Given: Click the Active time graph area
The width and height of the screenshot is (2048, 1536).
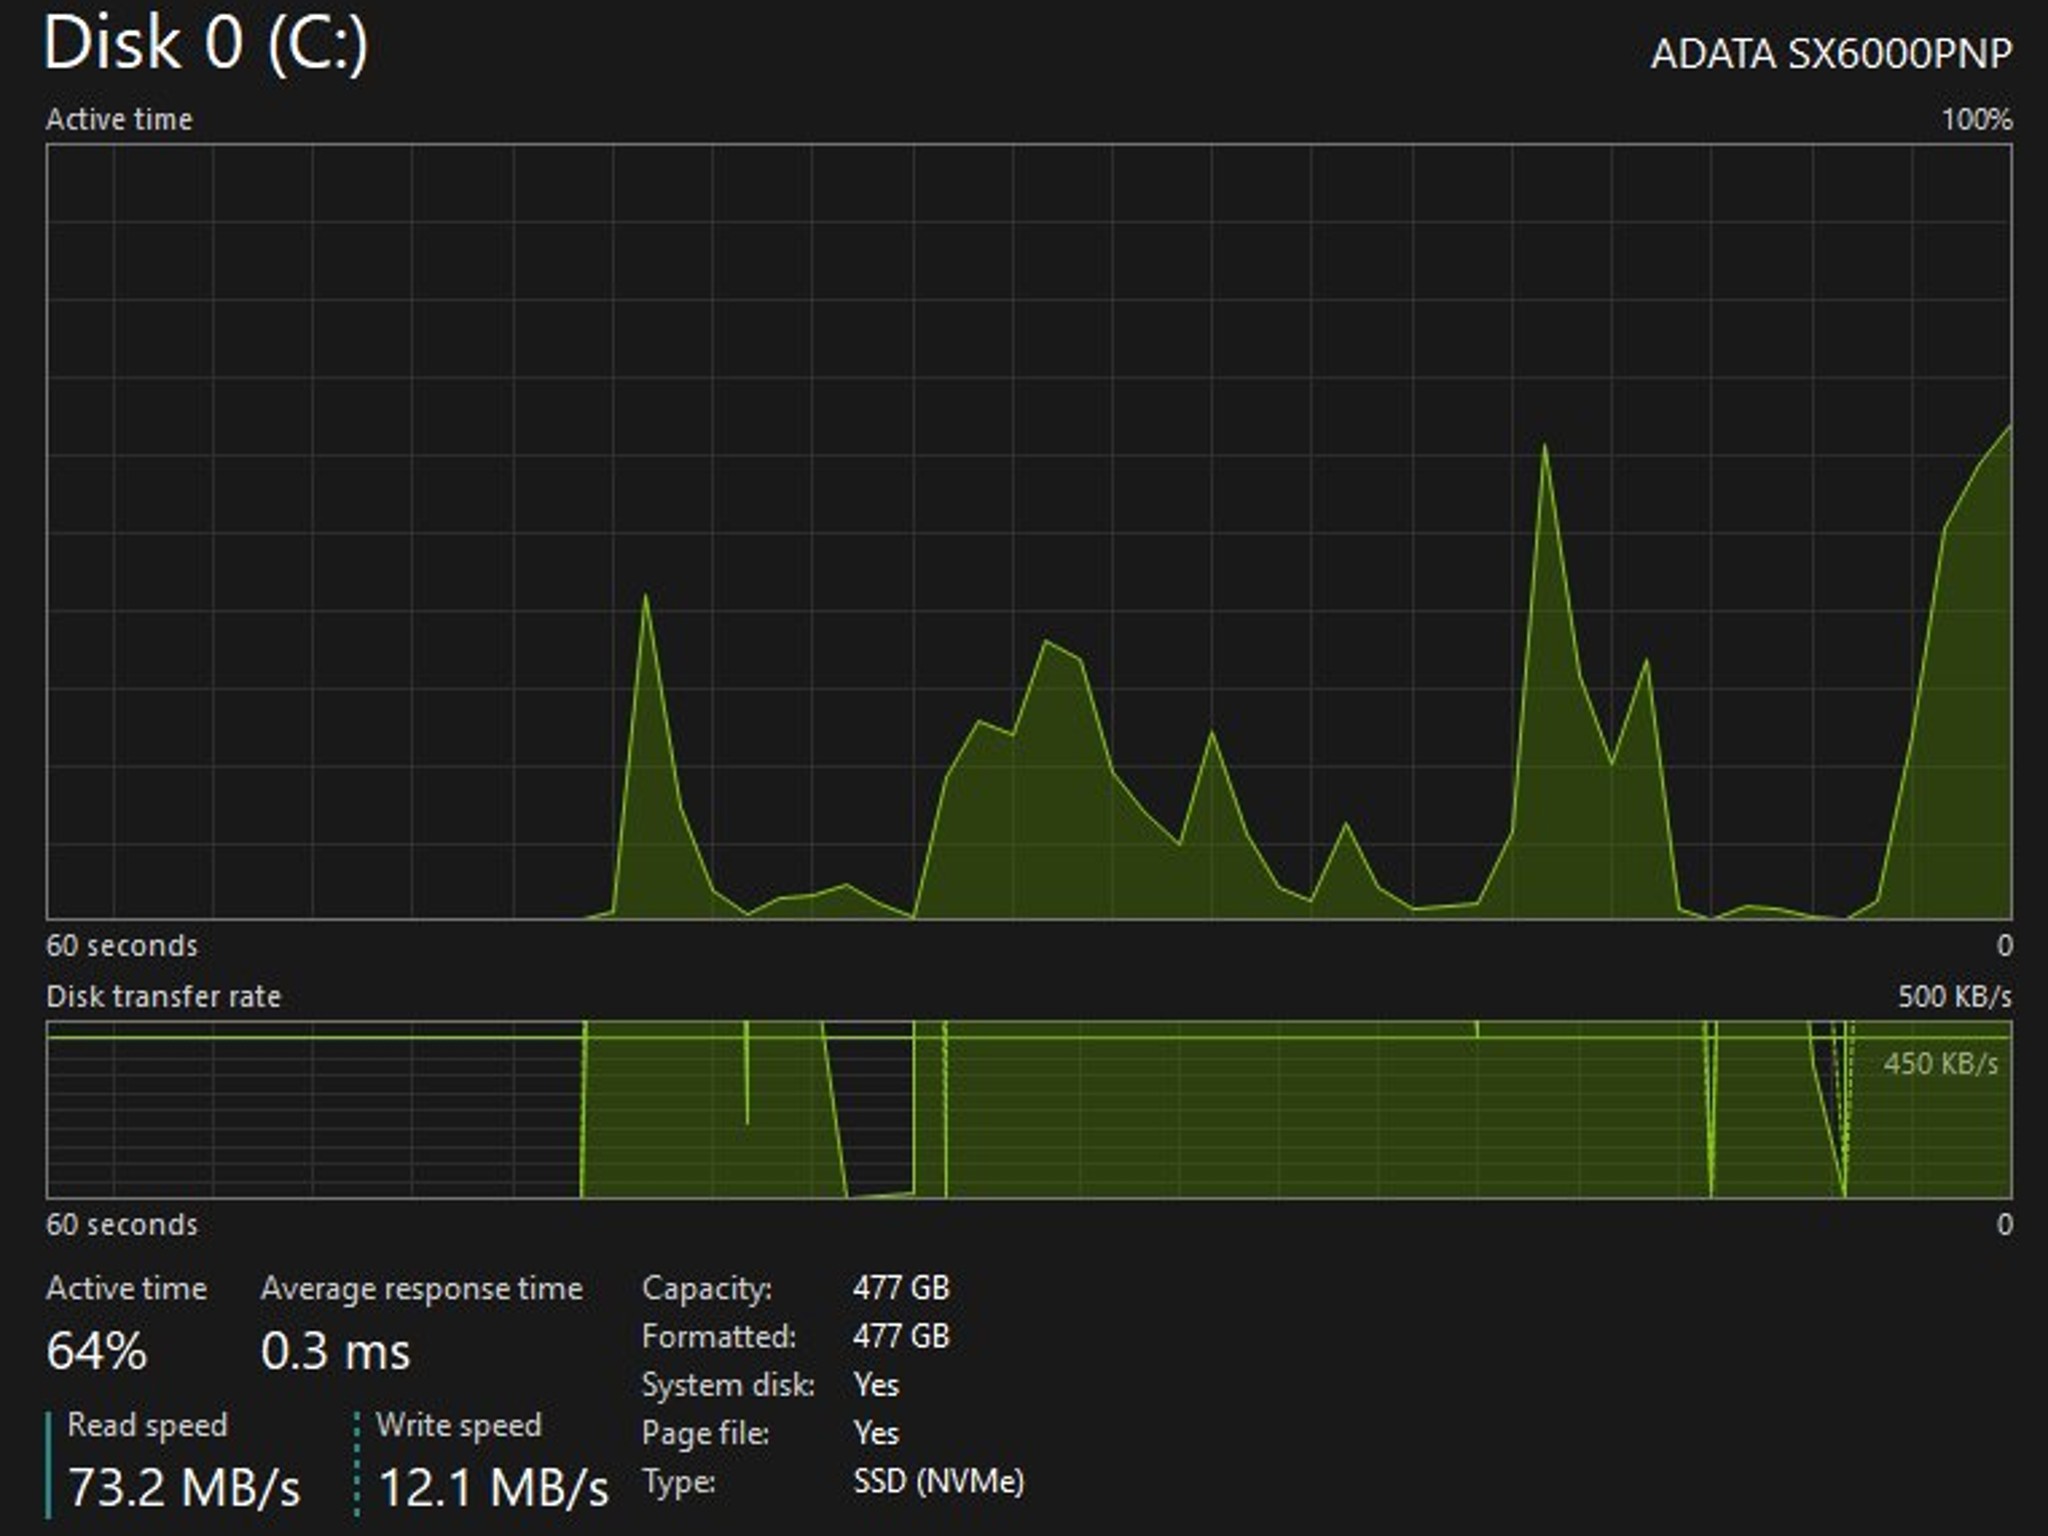Looking at the screenshot, I should (x=1029, y=532).
